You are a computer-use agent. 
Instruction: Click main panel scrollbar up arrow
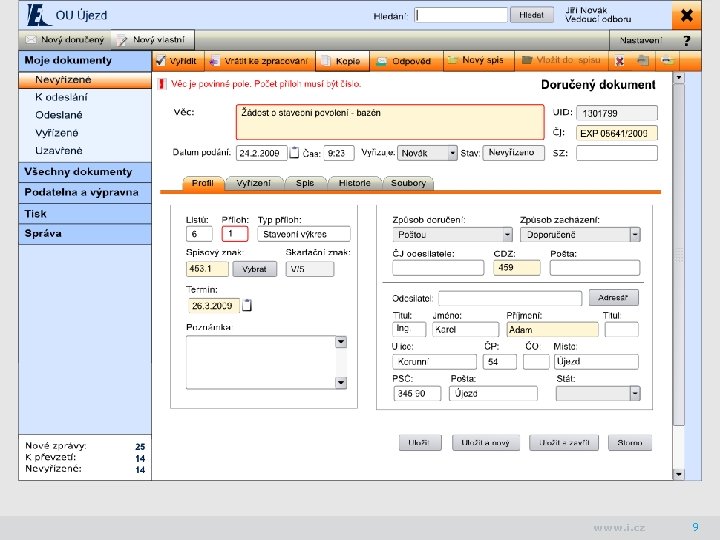679,78
